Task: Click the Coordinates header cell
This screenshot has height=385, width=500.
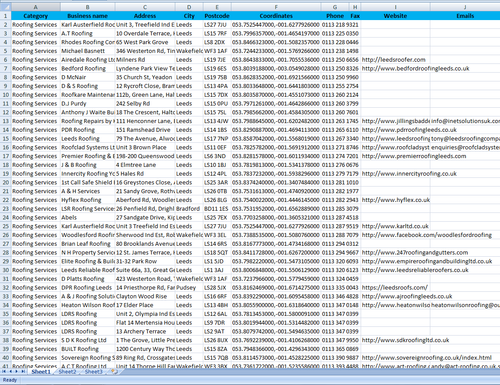Action: pos(276,16)
